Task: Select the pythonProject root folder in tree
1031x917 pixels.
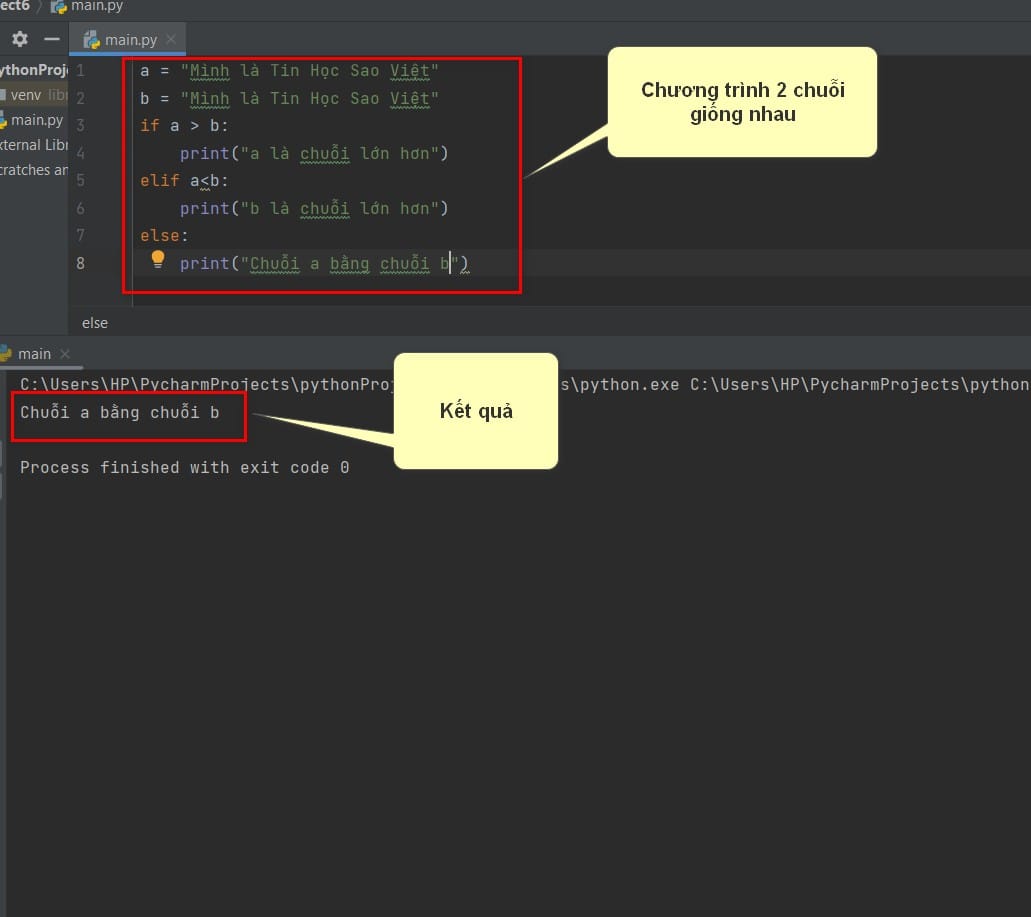Action: click(34, 70)
